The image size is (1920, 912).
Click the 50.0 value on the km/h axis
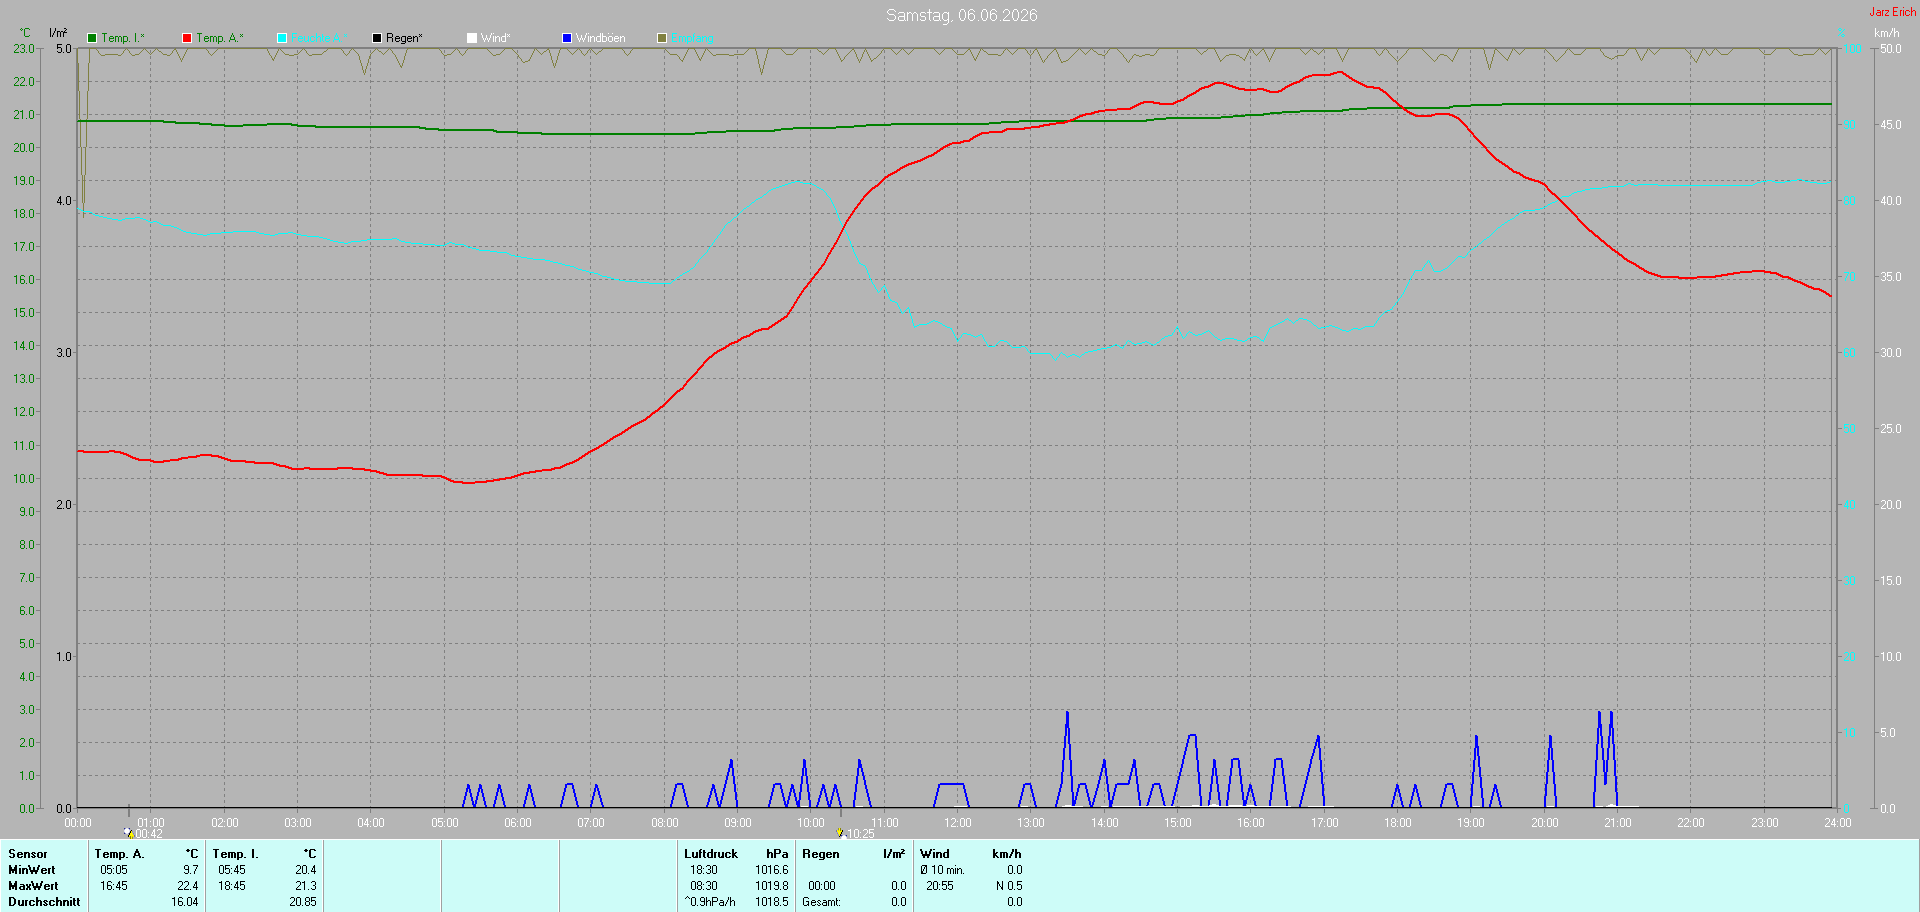coord(1891,49)
